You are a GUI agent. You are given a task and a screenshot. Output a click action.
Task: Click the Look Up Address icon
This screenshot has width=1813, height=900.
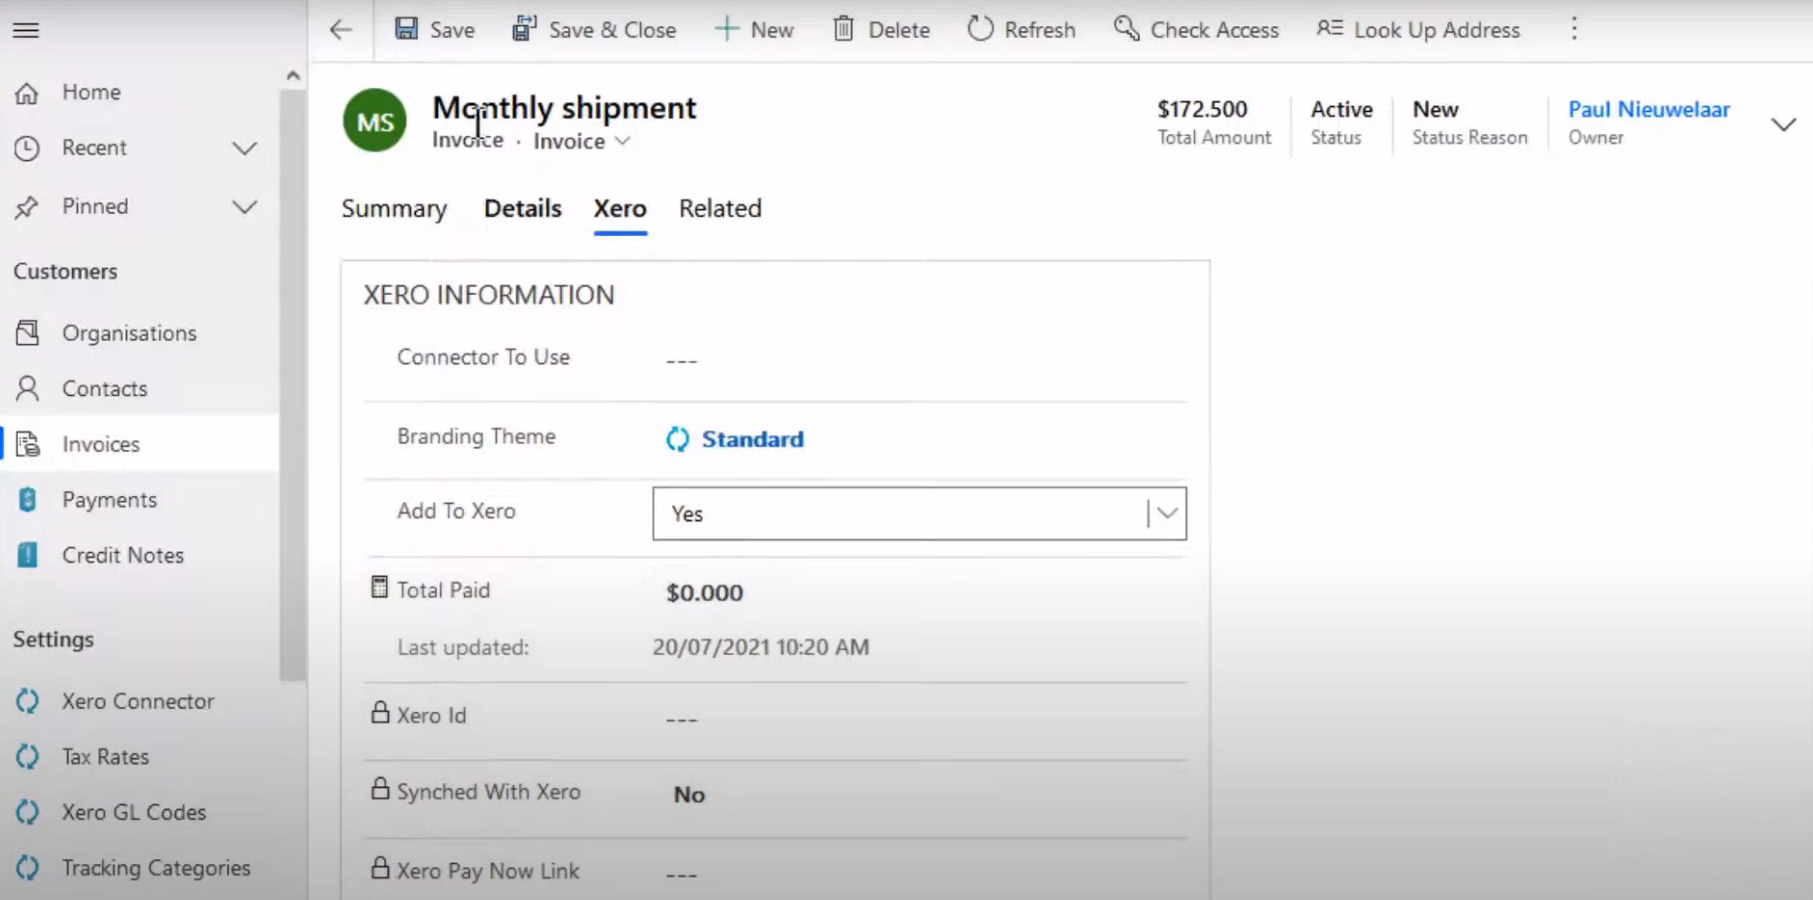tap(1329, 29)
